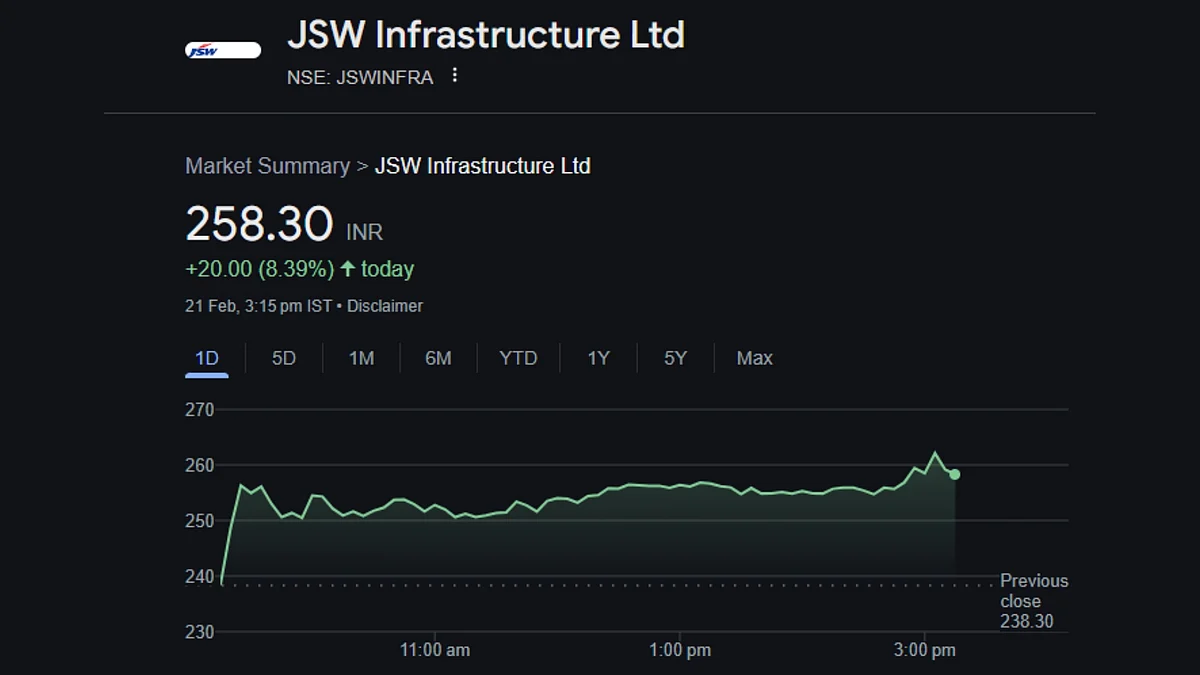This screenshot has height=675, width=1200.
Task: Click the 21 Feb, 3:15 pm IST timestamp
Action: (259, 306)
